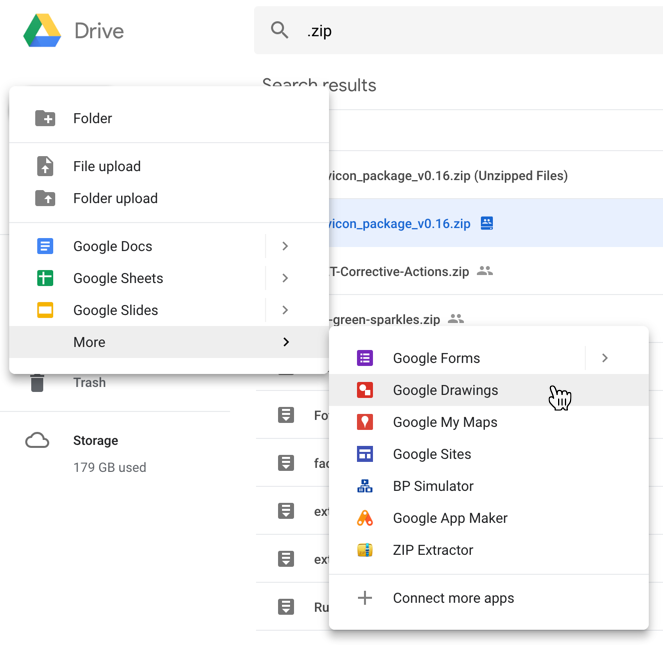
Task: Select the Google Forms icon
Action: tap(365, 358)
